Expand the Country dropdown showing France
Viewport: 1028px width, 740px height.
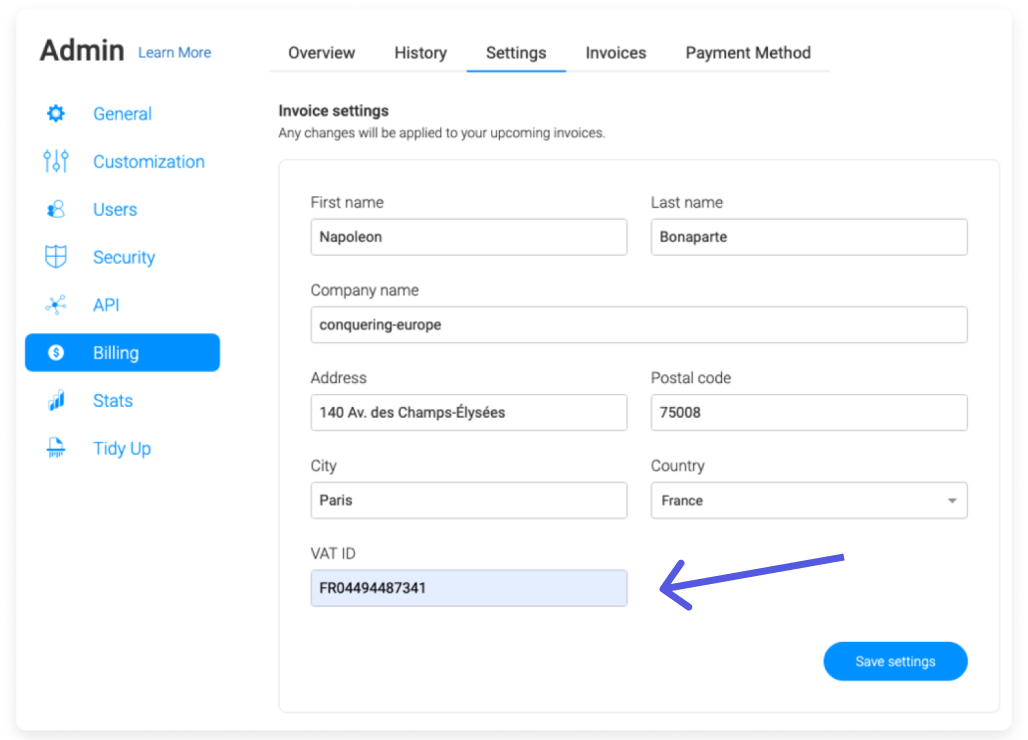pos(809,500)
